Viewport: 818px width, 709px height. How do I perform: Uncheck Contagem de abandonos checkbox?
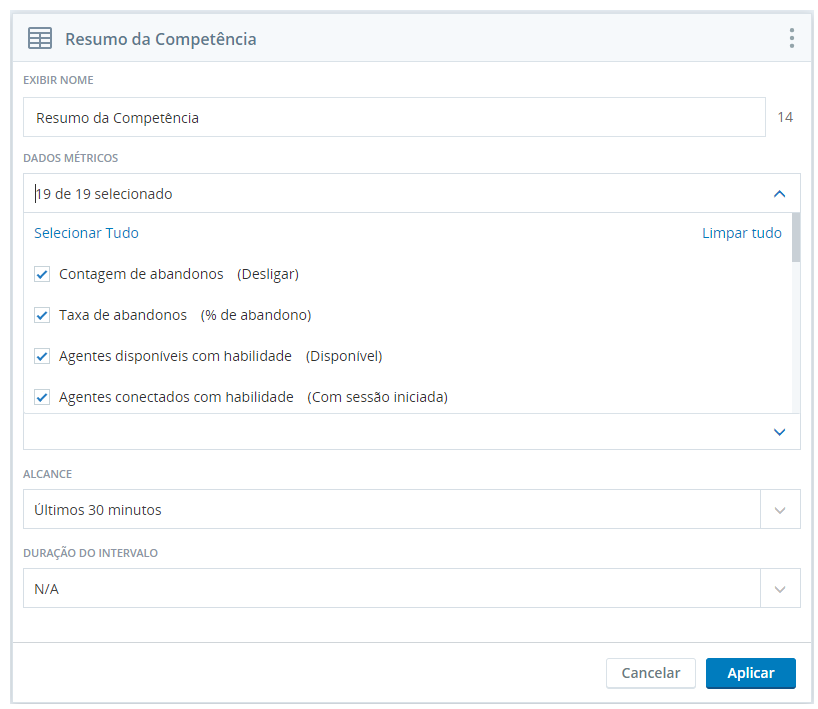click(42, 274)
